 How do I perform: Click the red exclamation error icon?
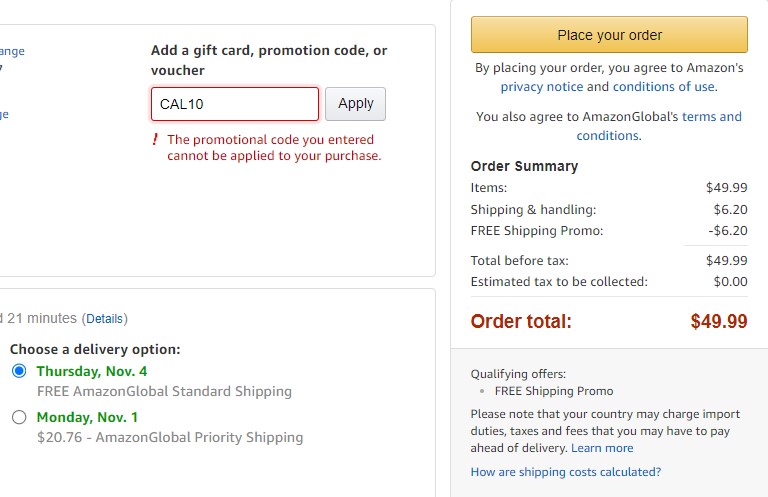[155, 140]
